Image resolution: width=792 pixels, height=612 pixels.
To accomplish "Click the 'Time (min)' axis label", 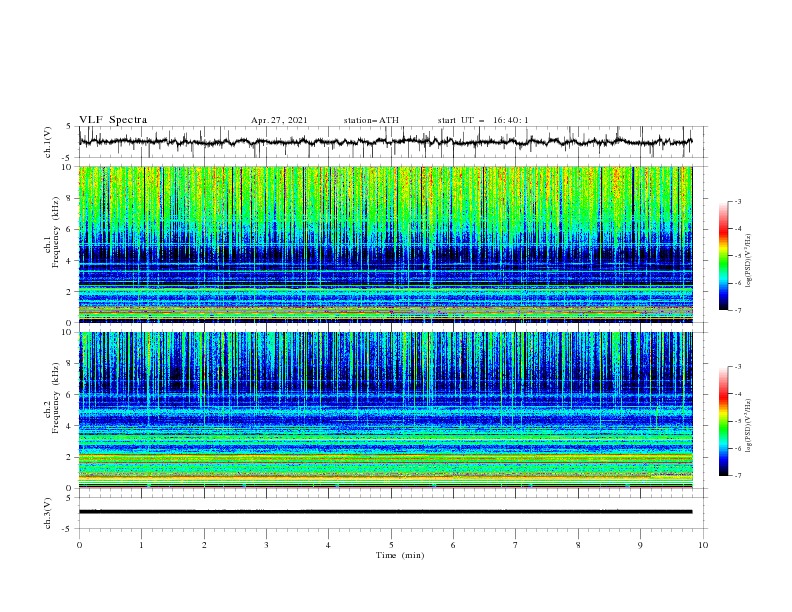I will (400, 555).
